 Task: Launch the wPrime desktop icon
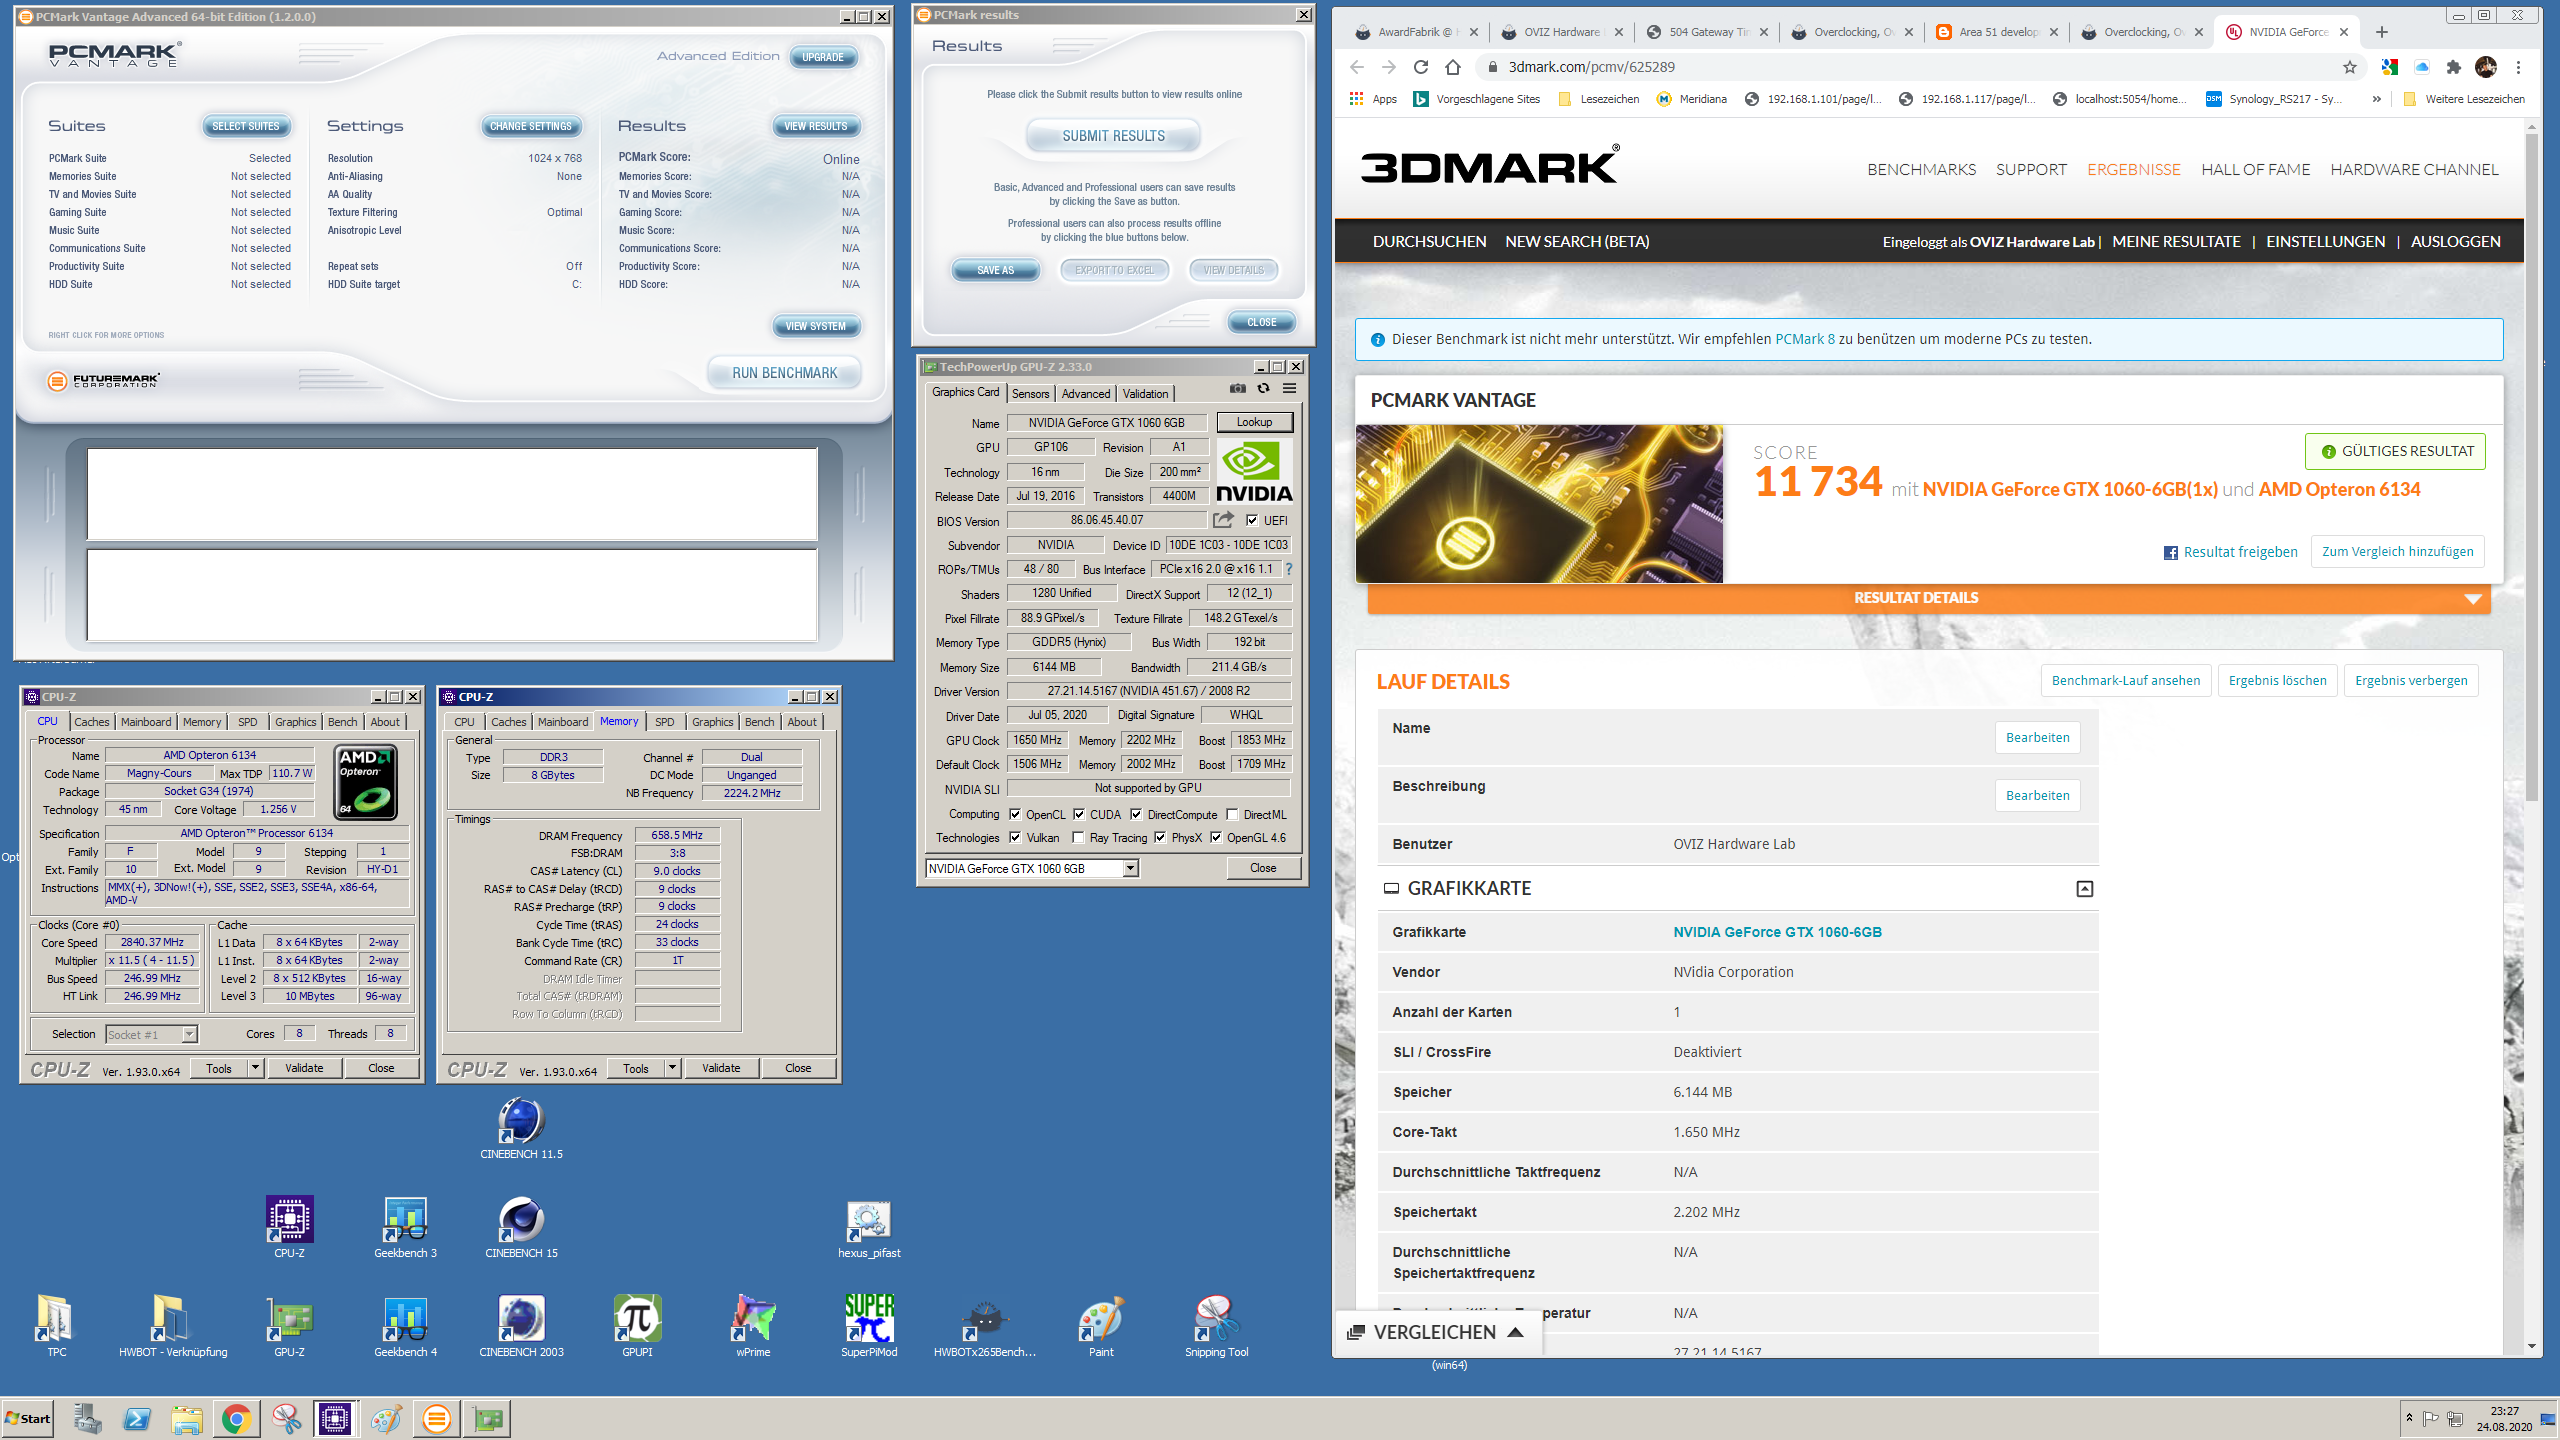753,1326
